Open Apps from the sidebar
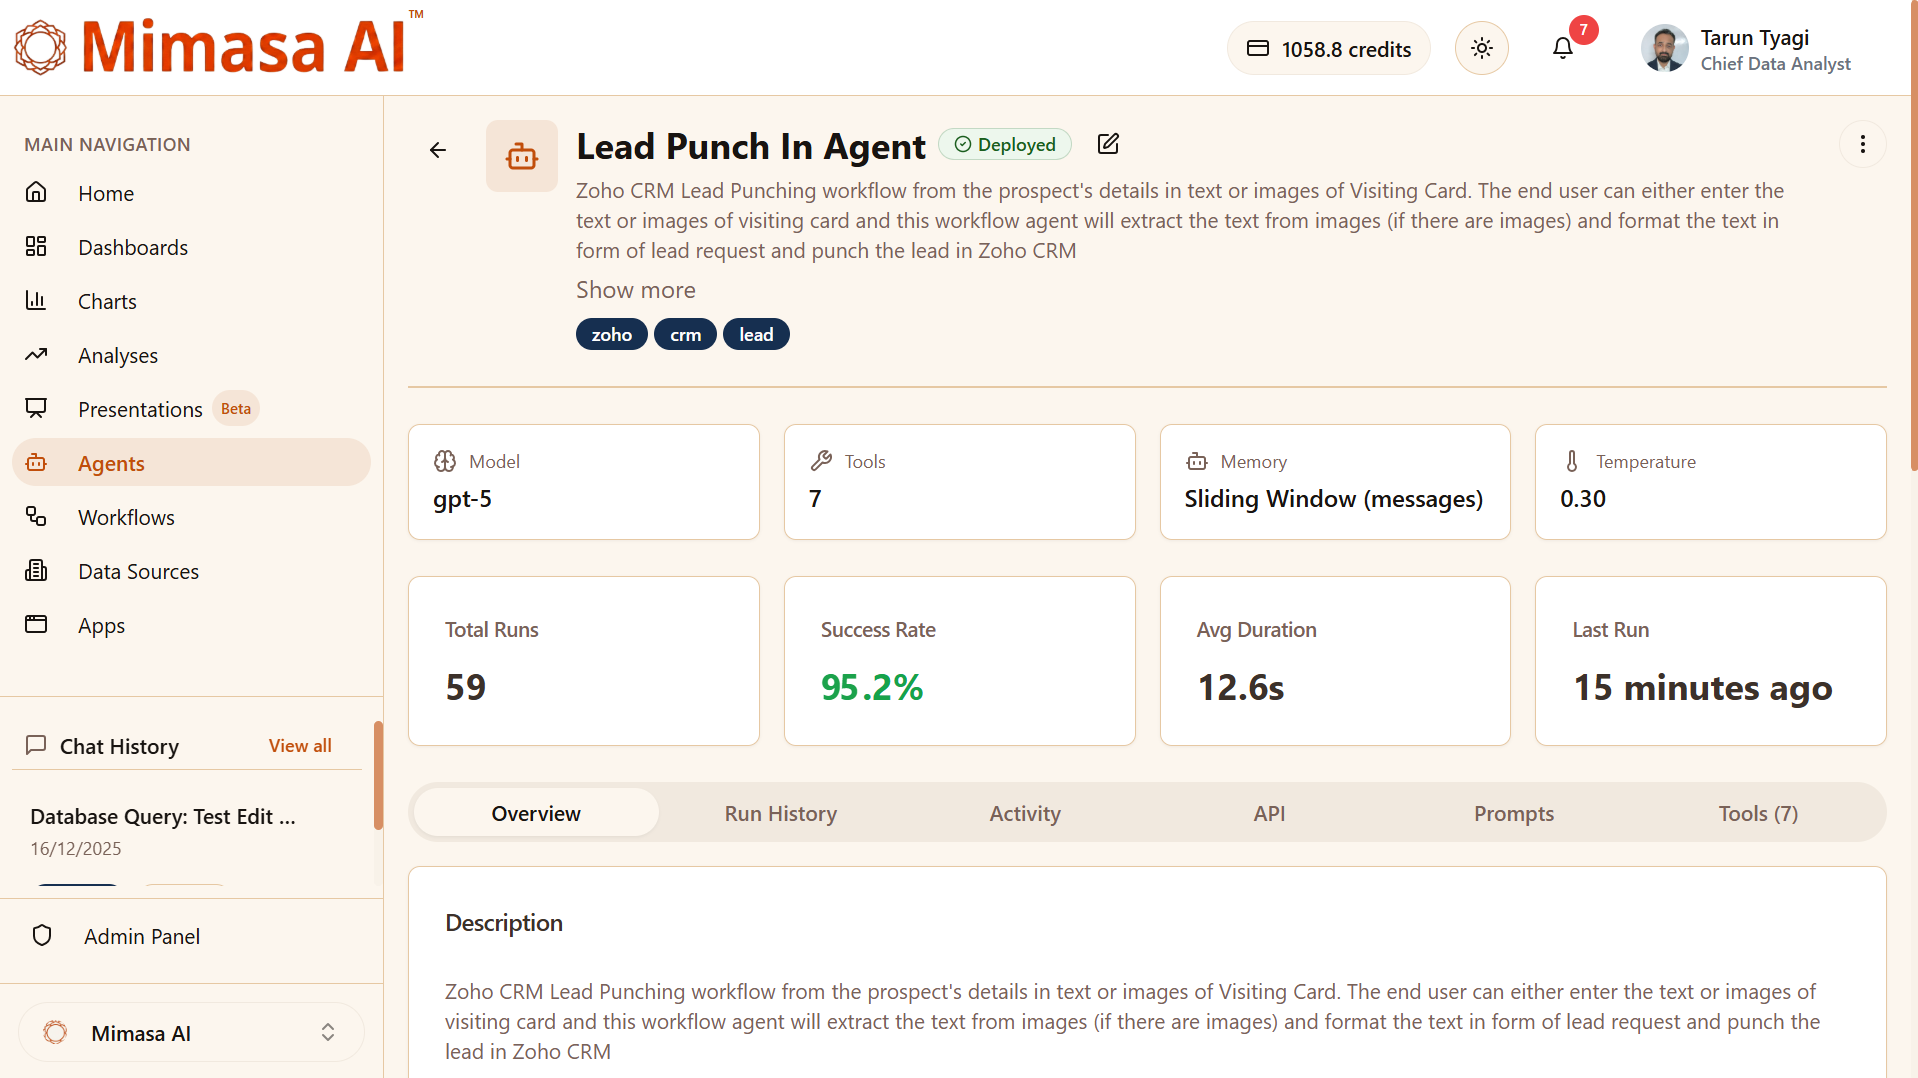The height and width of the screenshot is (1078, 1918). pos(191,625)
